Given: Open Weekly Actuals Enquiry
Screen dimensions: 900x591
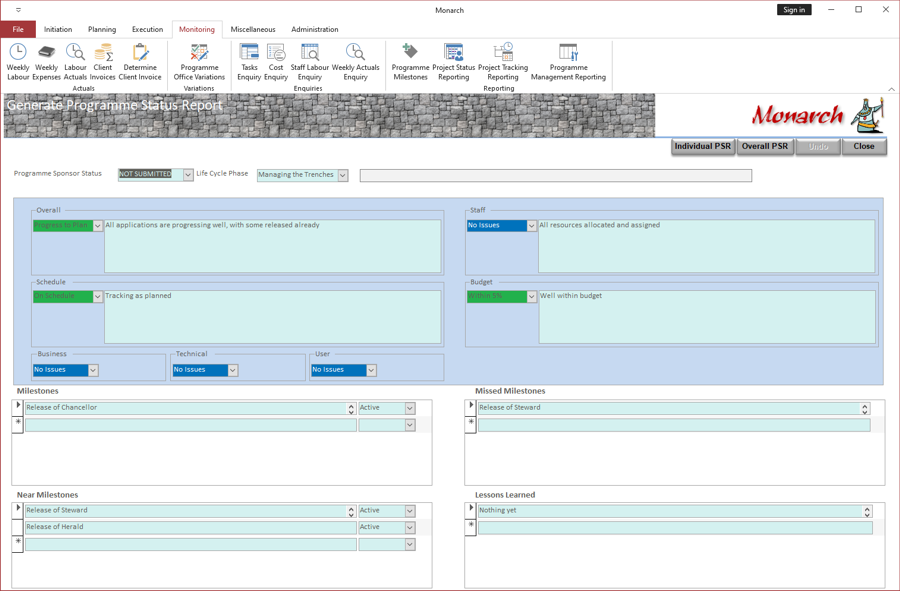Looking at the screenshot, I should 355,61.
